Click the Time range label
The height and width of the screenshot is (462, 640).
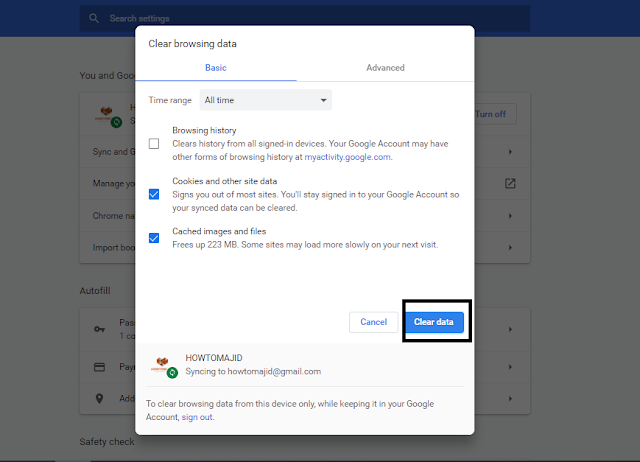click(x=170, y=100)
